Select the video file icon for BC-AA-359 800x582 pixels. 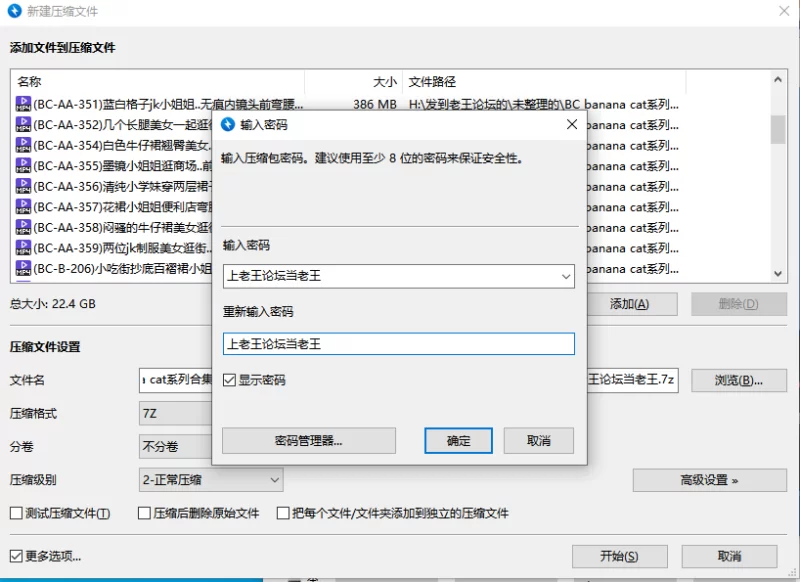(23, 248)
